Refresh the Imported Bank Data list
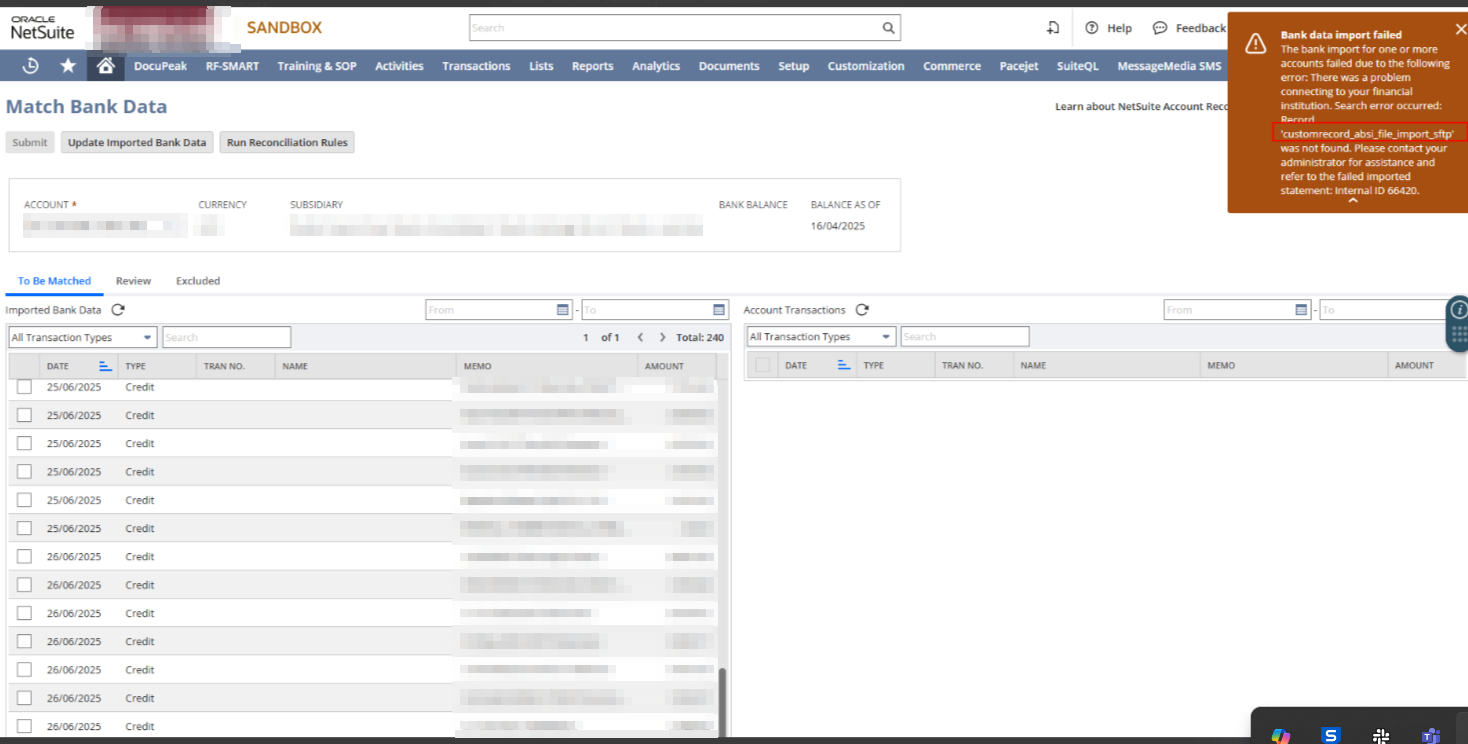 118,310
